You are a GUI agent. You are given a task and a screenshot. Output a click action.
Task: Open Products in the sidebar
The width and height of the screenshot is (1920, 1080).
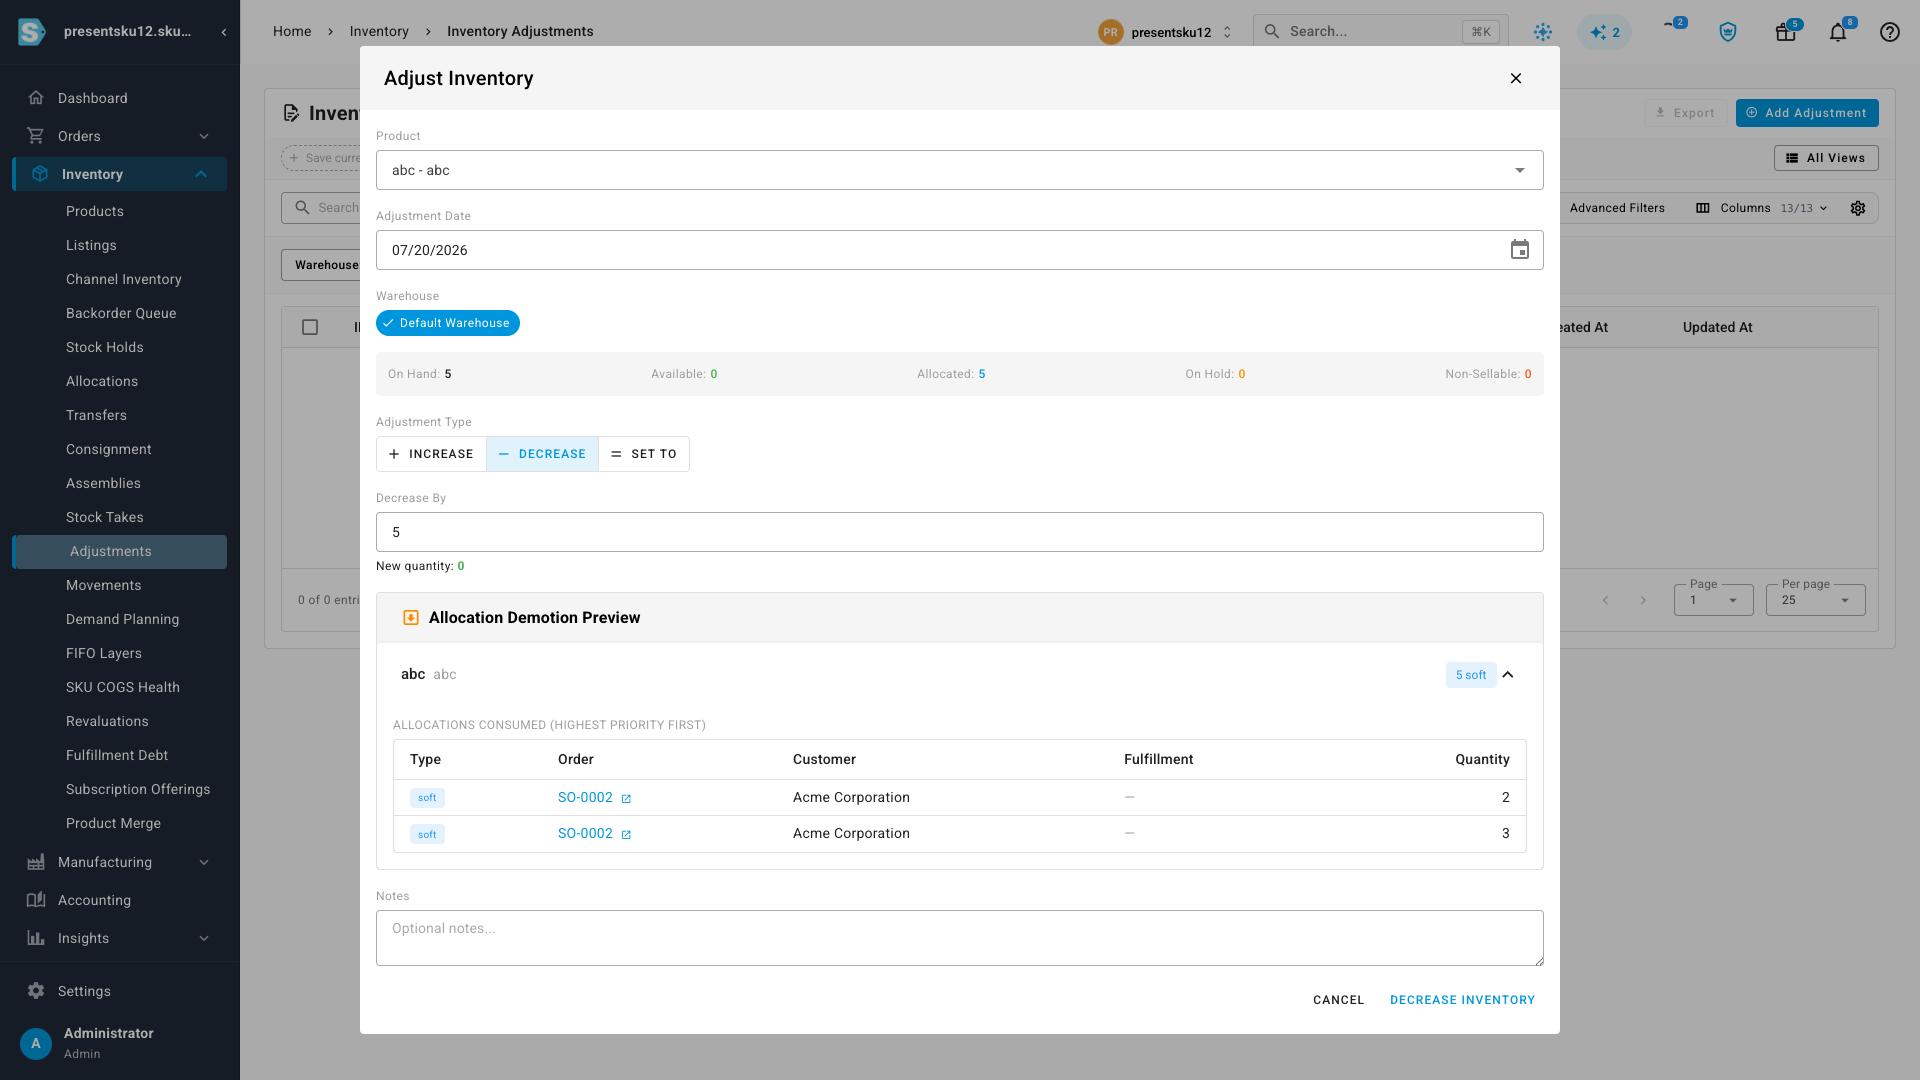pos(95,211)
